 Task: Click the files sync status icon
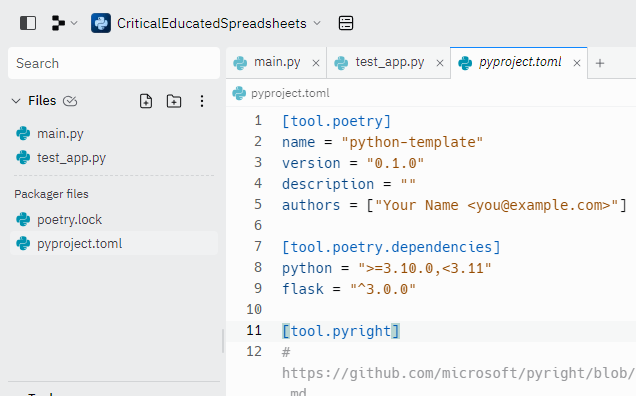point(70,101)
